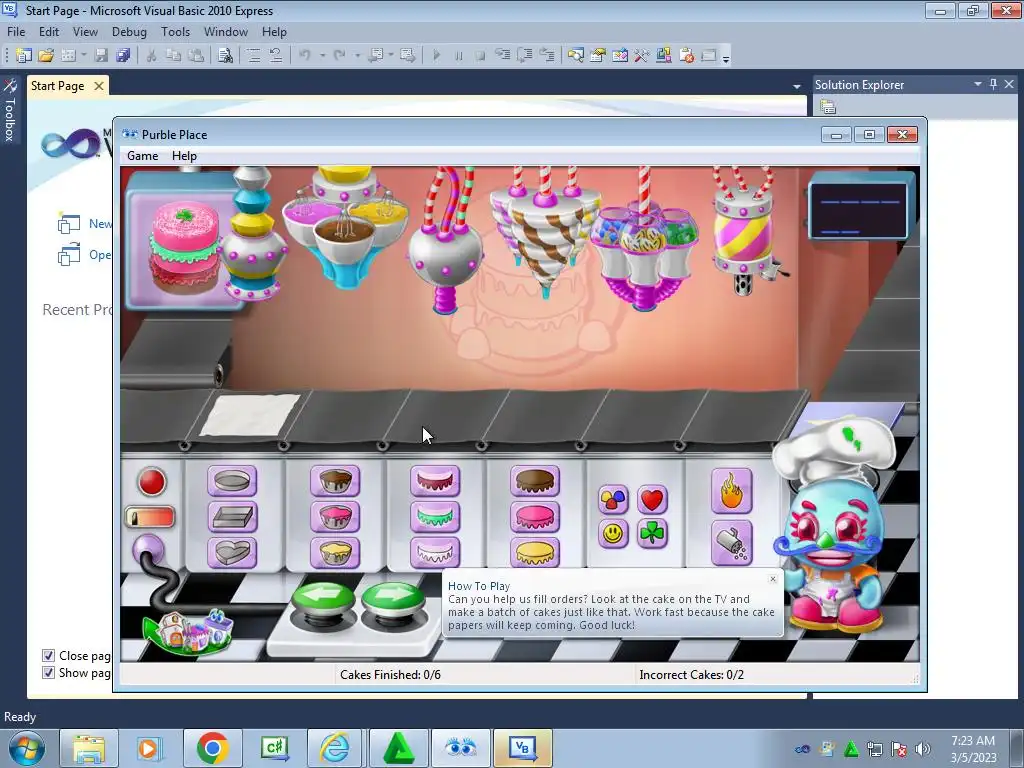This screenshot has height=768, width=1024.
Task: Open Solution Explorer window position dropdown
Action: click(x=978, y=84)
